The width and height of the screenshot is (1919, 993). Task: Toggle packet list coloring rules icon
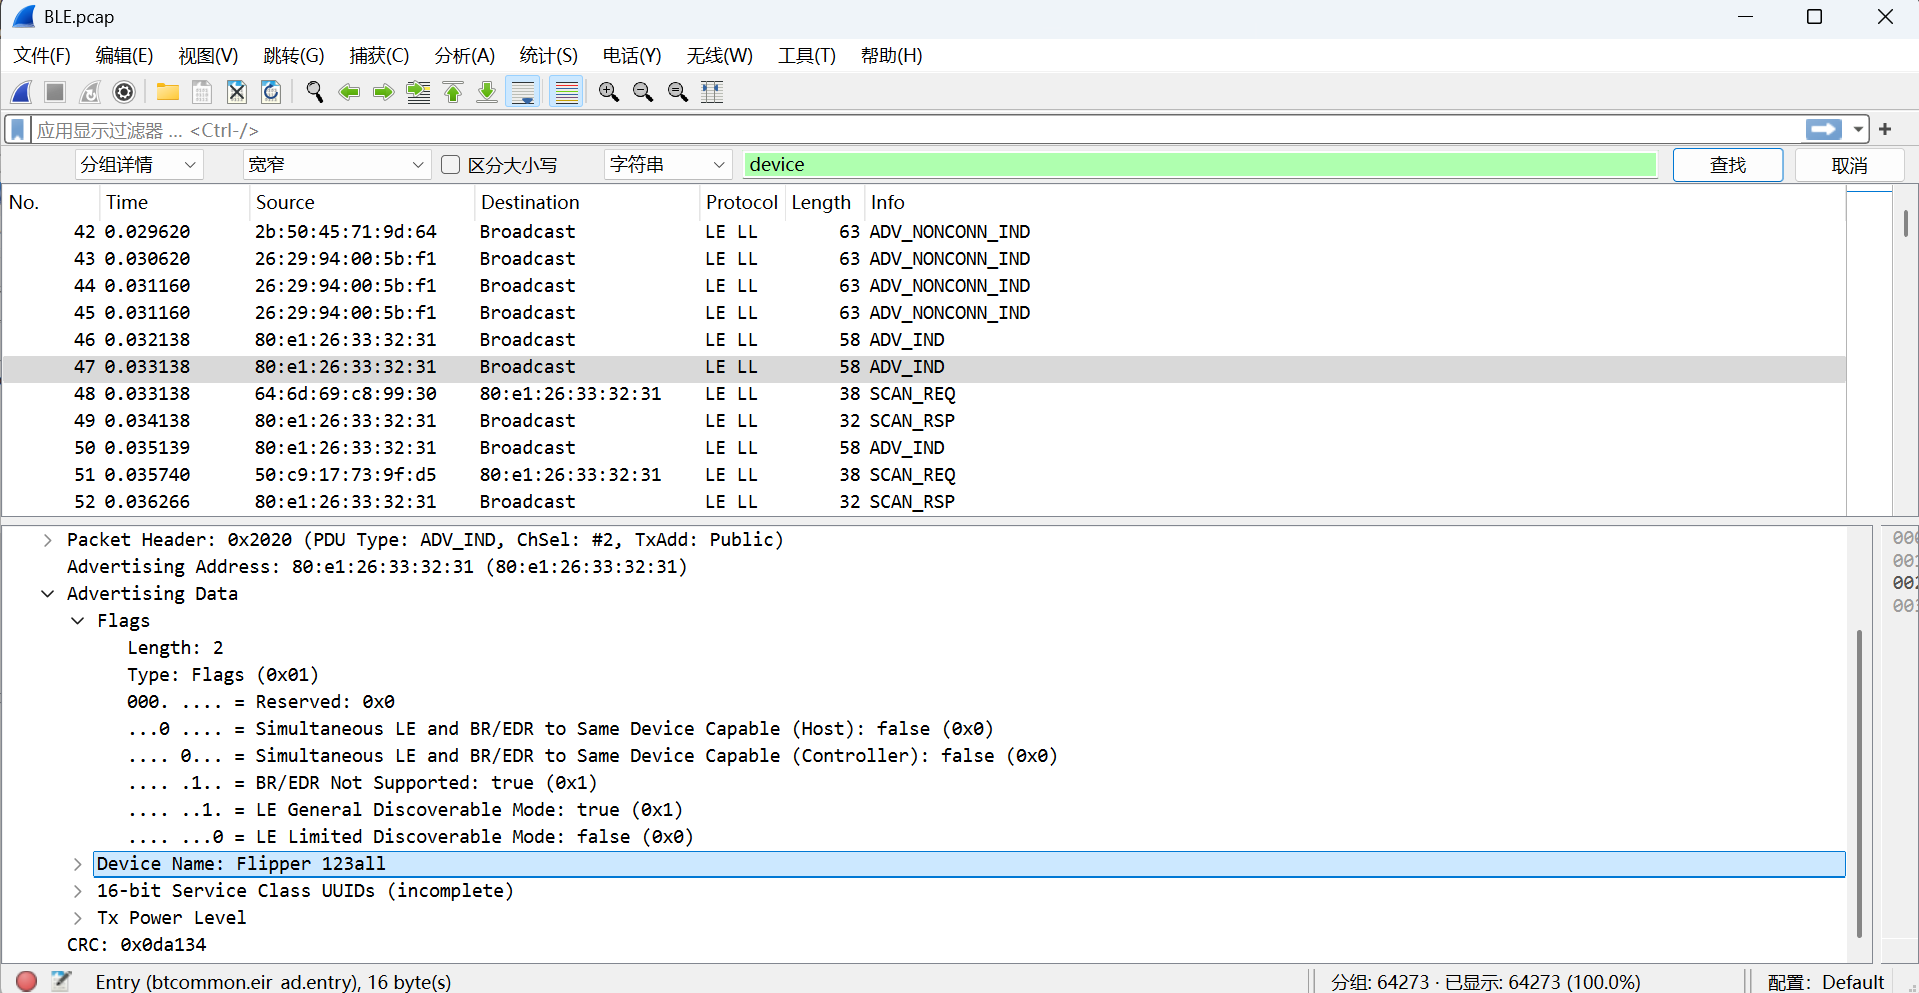pyautogui.click(x=567, y=92)
